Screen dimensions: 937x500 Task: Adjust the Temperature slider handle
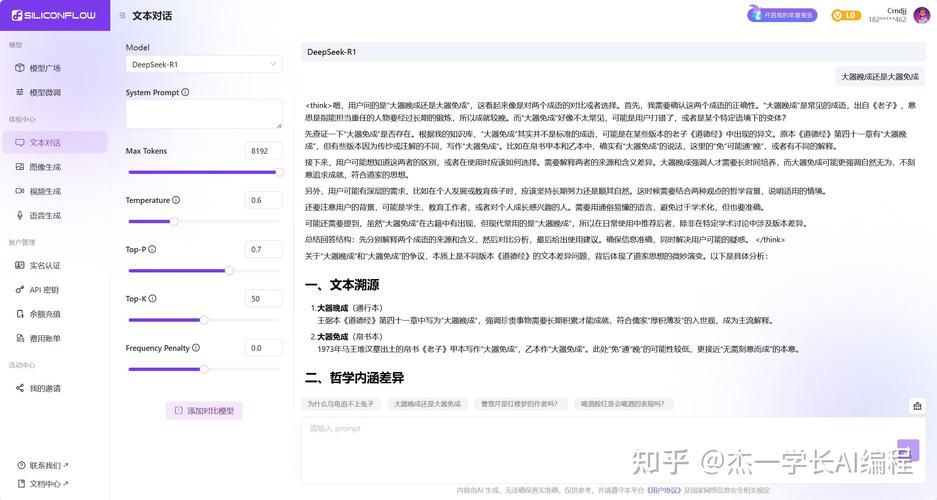click(x=174, y=222)
